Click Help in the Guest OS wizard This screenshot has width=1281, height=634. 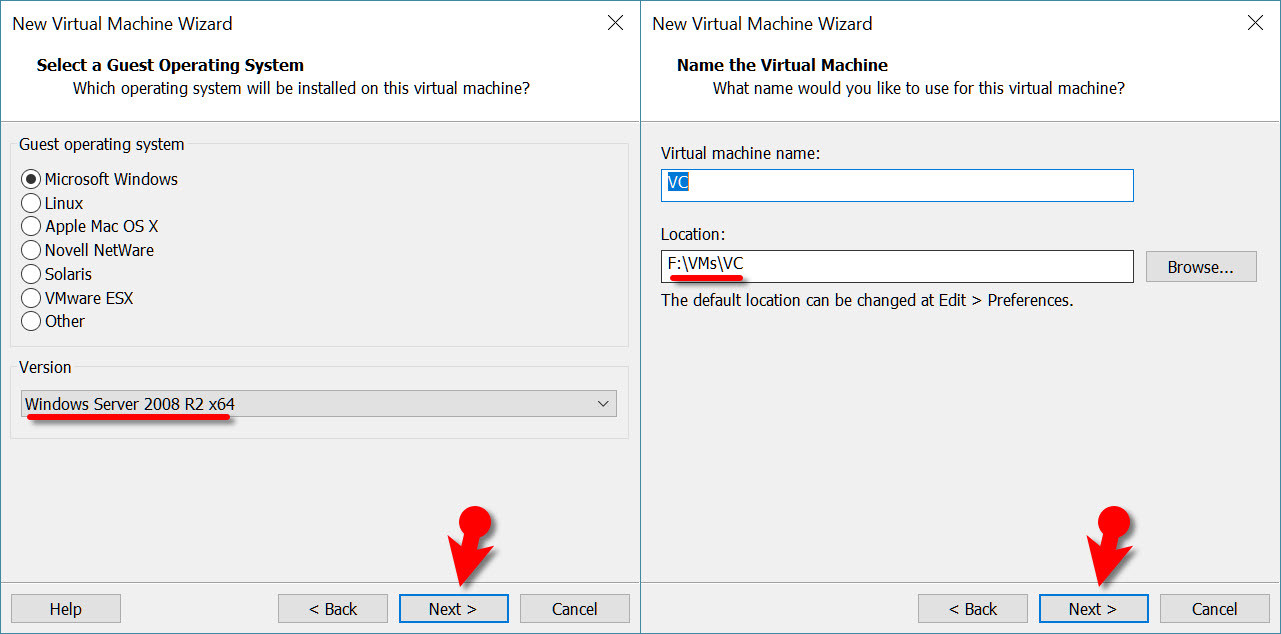66,609
